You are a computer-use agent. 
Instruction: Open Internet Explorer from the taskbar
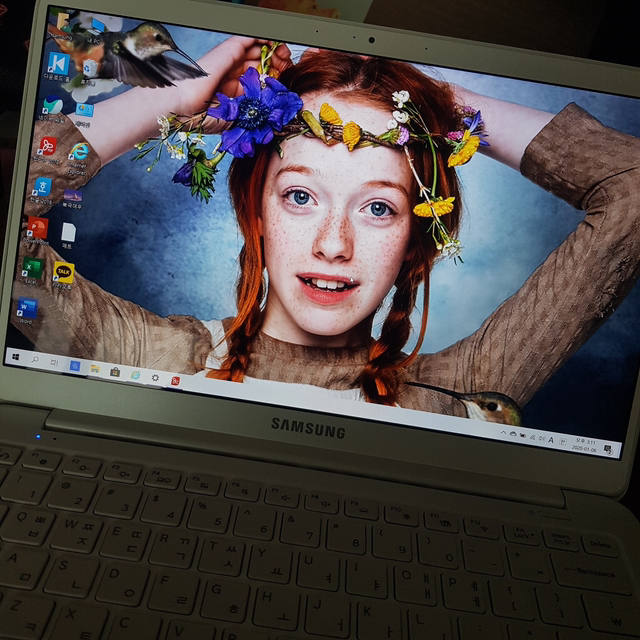135,375
